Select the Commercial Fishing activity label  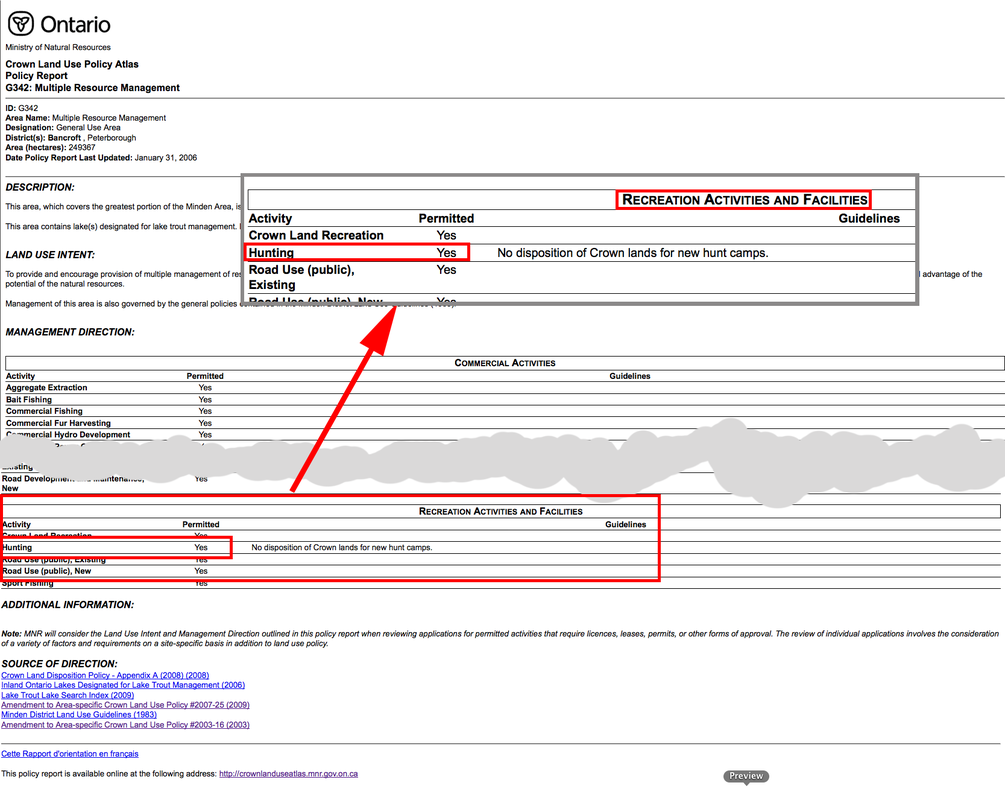click(44, 411)
